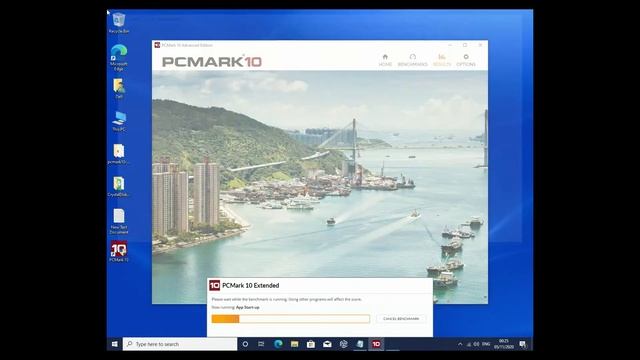Open the network status tray icon
This screenshot has width=640, height=360.
pos(469,344)
